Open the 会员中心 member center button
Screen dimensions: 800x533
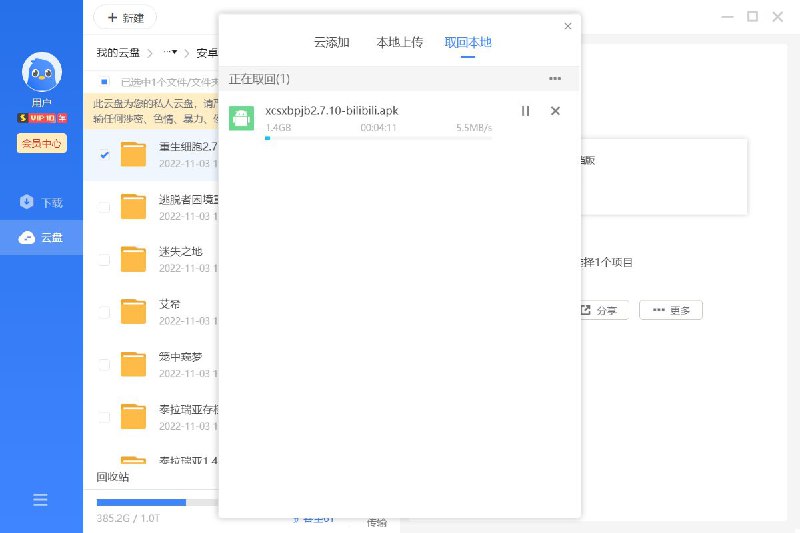(x=42, y=143)
